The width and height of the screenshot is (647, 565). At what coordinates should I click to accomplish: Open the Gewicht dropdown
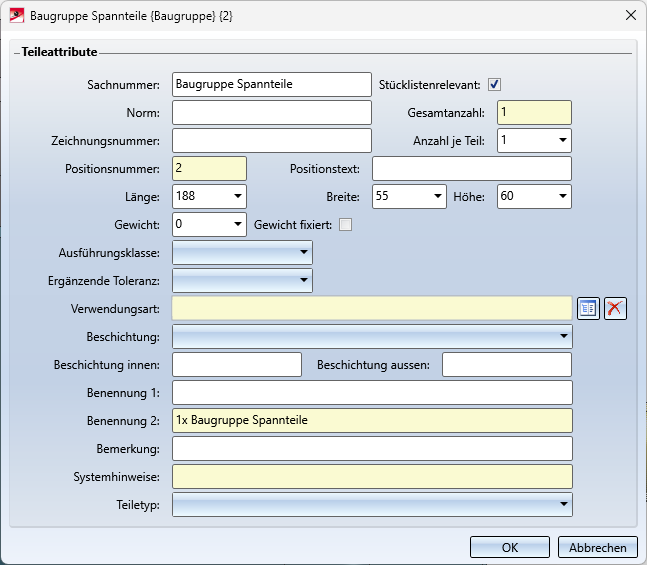[238, 224]
